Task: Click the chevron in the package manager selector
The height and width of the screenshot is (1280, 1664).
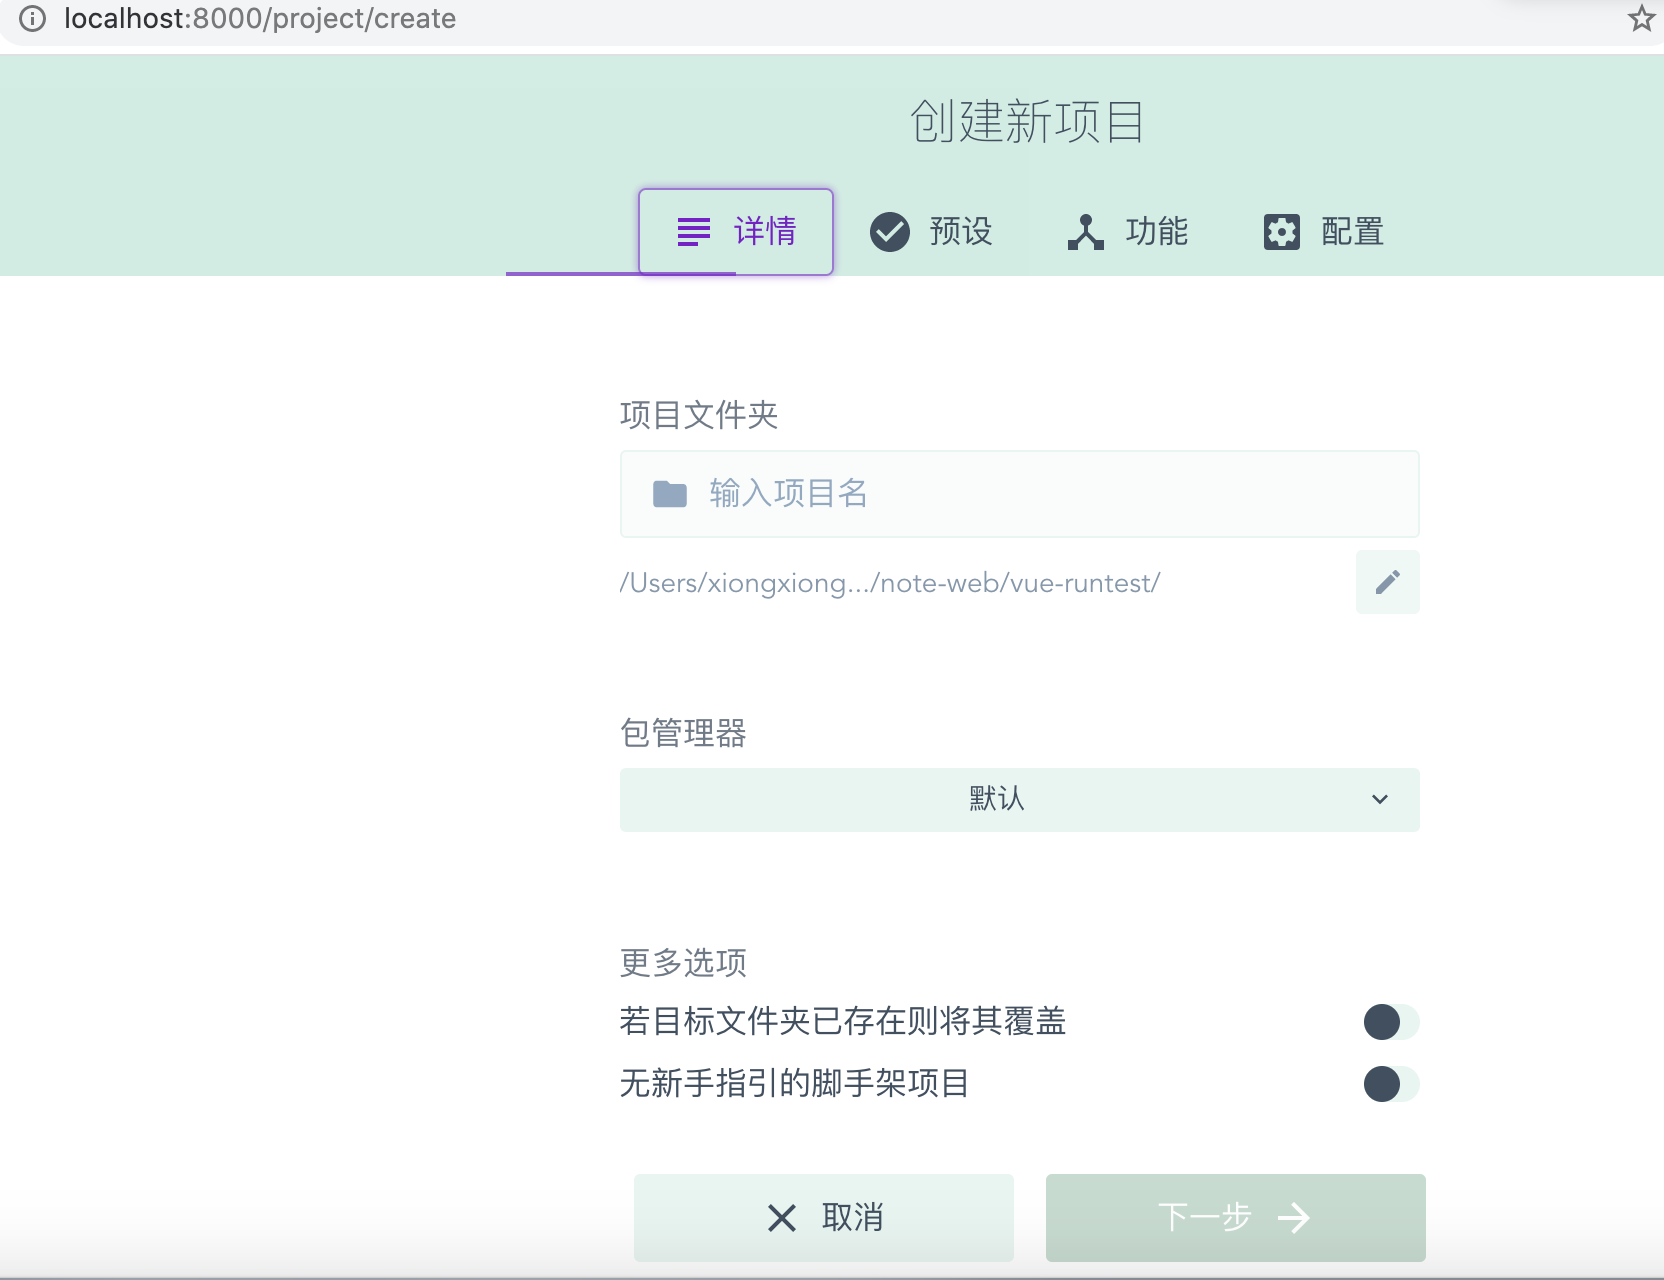Action: tap(1380, 799)
